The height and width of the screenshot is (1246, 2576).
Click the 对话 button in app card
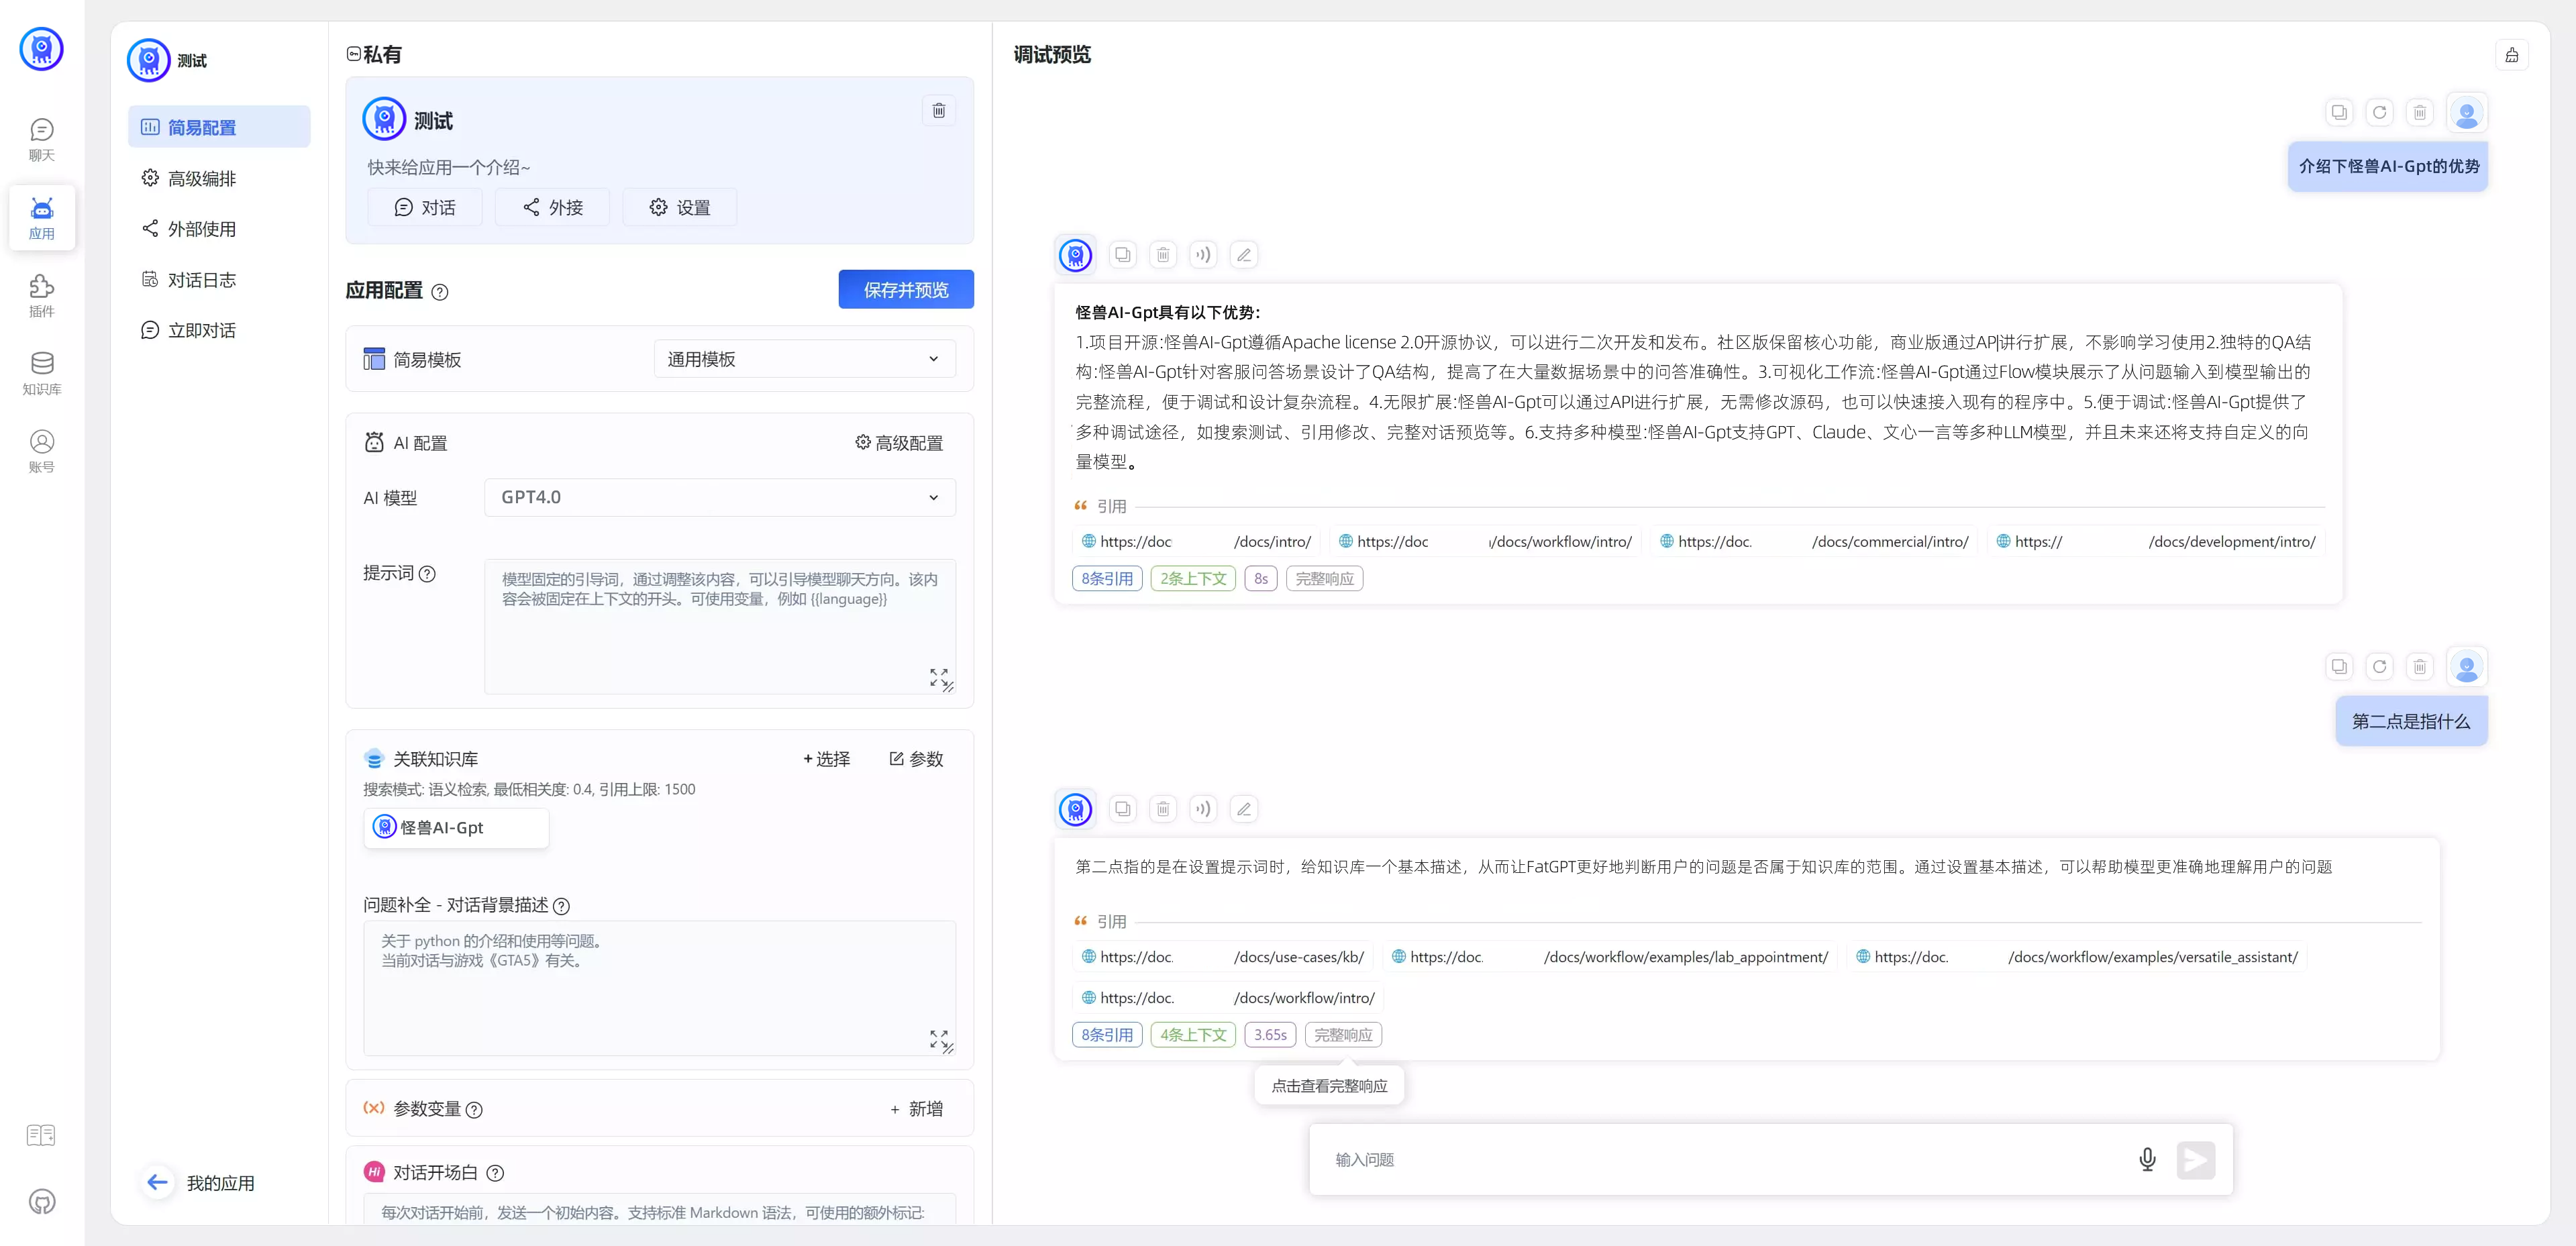point(425,207)
